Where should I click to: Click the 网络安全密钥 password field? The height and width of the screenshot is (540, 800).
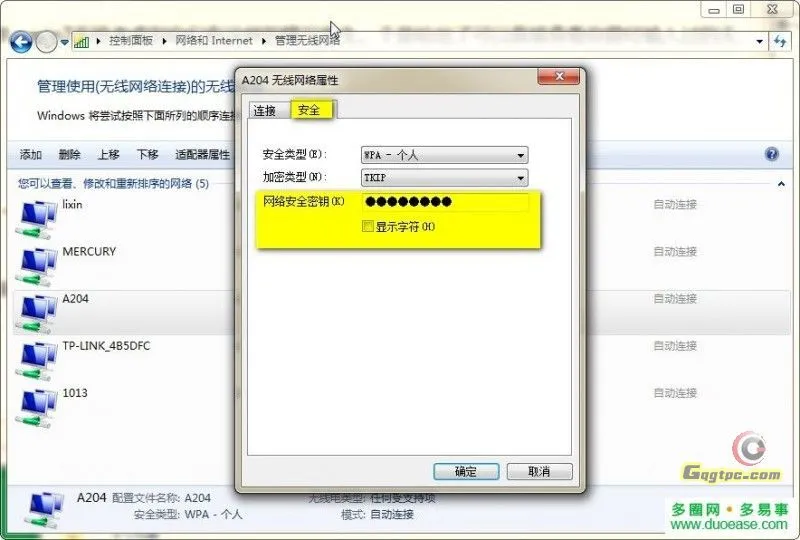coord(445,202)
